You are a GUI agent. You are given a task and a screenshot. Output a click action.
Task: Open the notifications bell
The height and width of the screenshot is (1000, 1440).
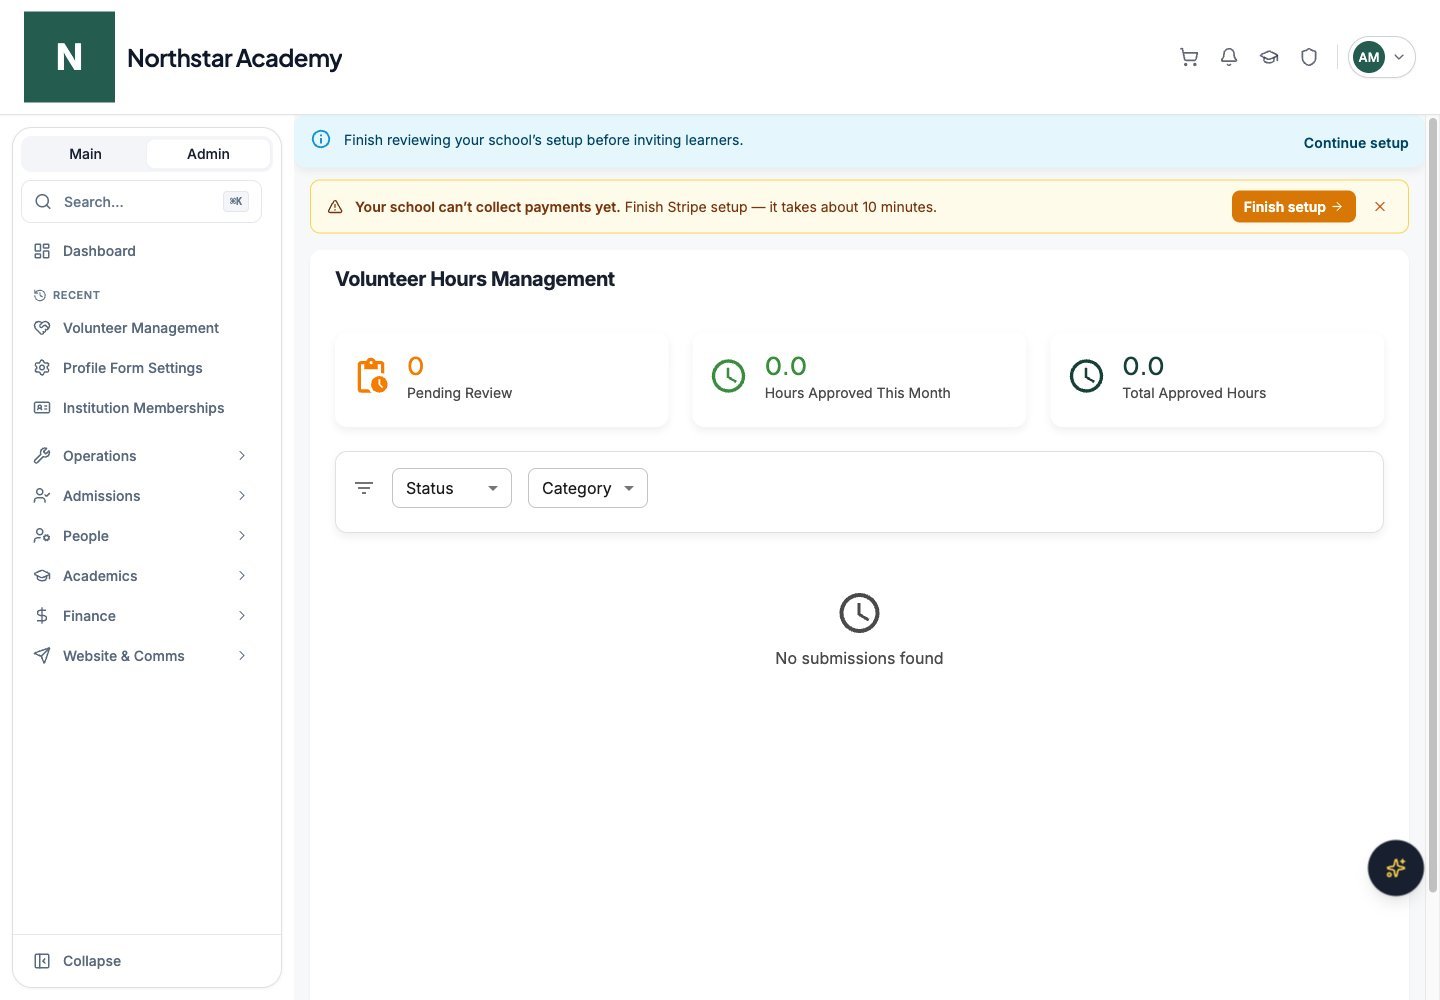[x=1229, y=57]
